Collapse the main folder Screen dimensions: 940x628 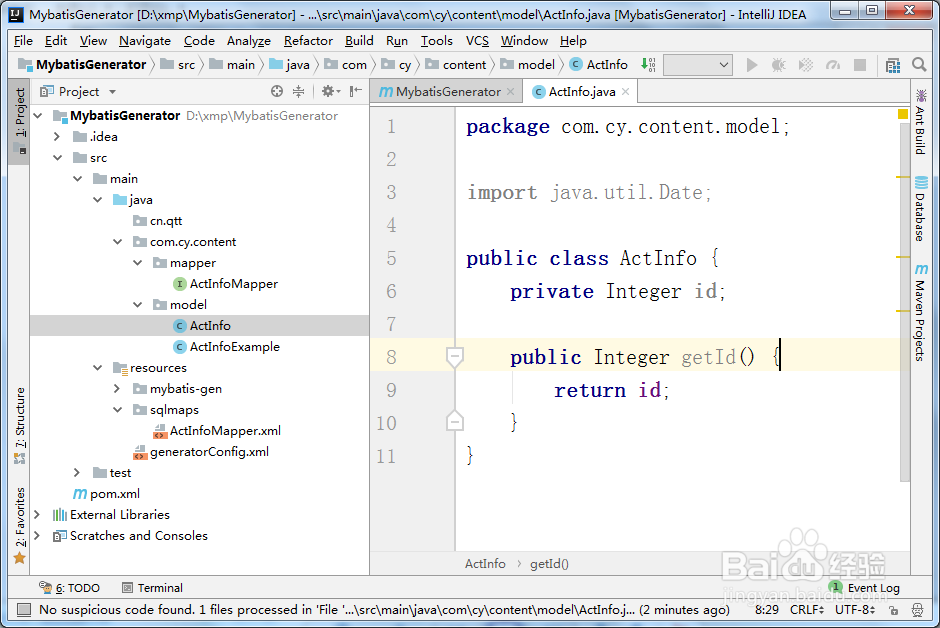click(x=78, y=179)
